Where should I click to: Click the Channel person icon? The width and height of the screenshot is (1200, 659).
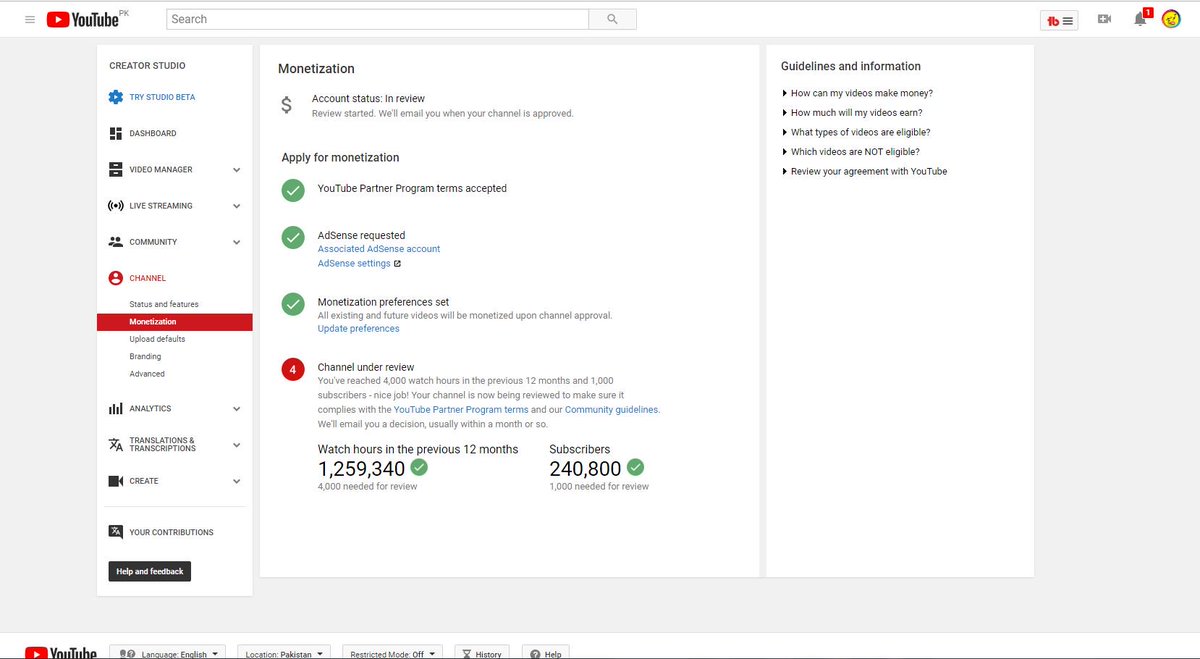pyautogui.click(x=116, y=278)
